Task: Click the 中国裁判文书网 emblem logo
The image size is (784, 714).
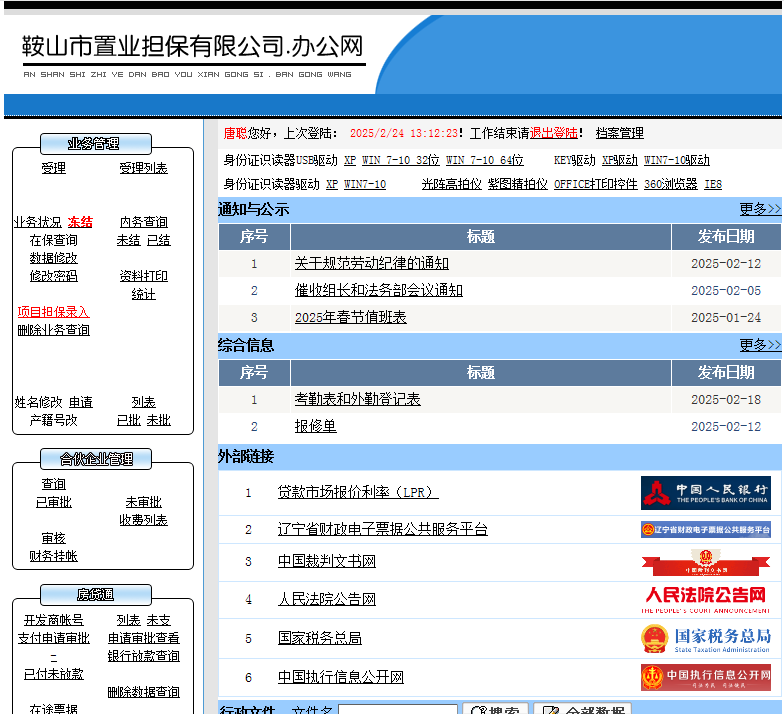Action: tap(706, 562)
